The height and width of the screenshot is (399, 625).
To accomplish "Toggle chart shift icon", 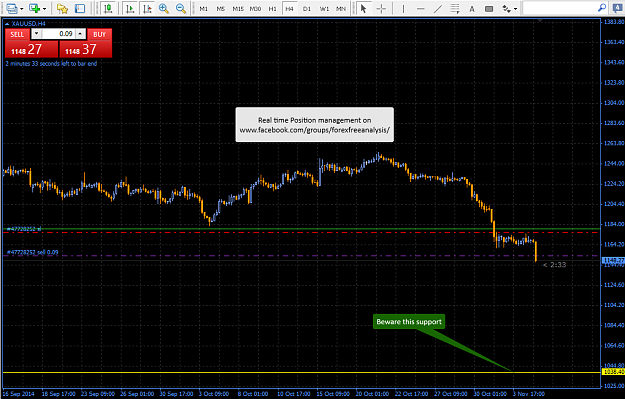I will (x=147, y=8).
